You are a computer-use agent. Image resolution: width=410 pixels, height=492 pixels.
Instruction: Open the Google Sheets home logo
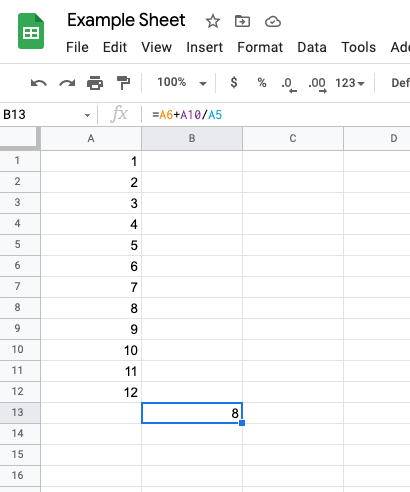[31, 31]
